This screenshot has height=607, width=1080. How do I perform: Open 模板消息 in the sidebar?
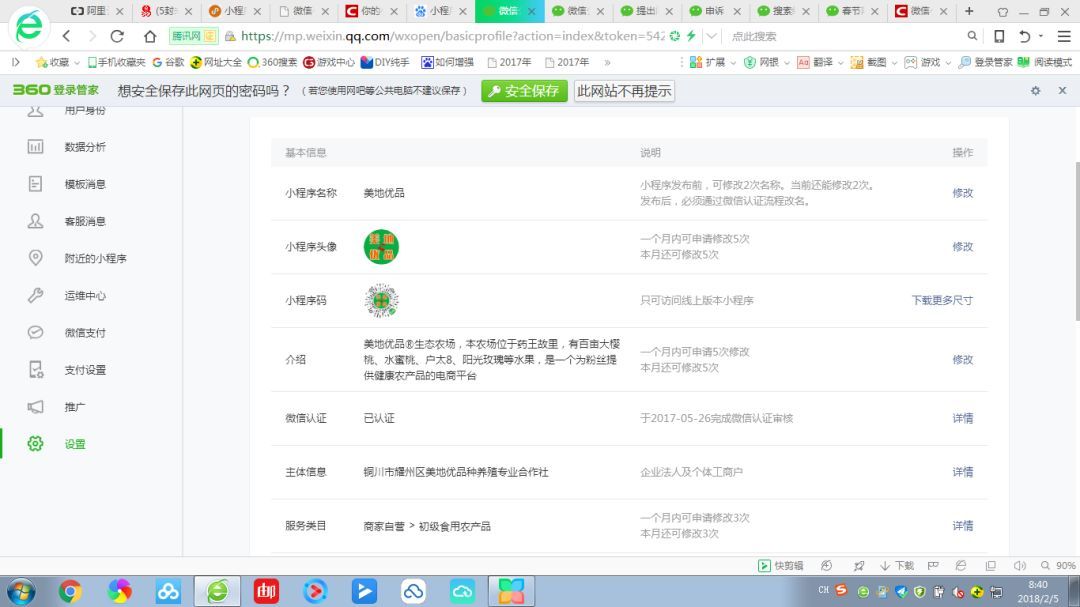point(85,184)
